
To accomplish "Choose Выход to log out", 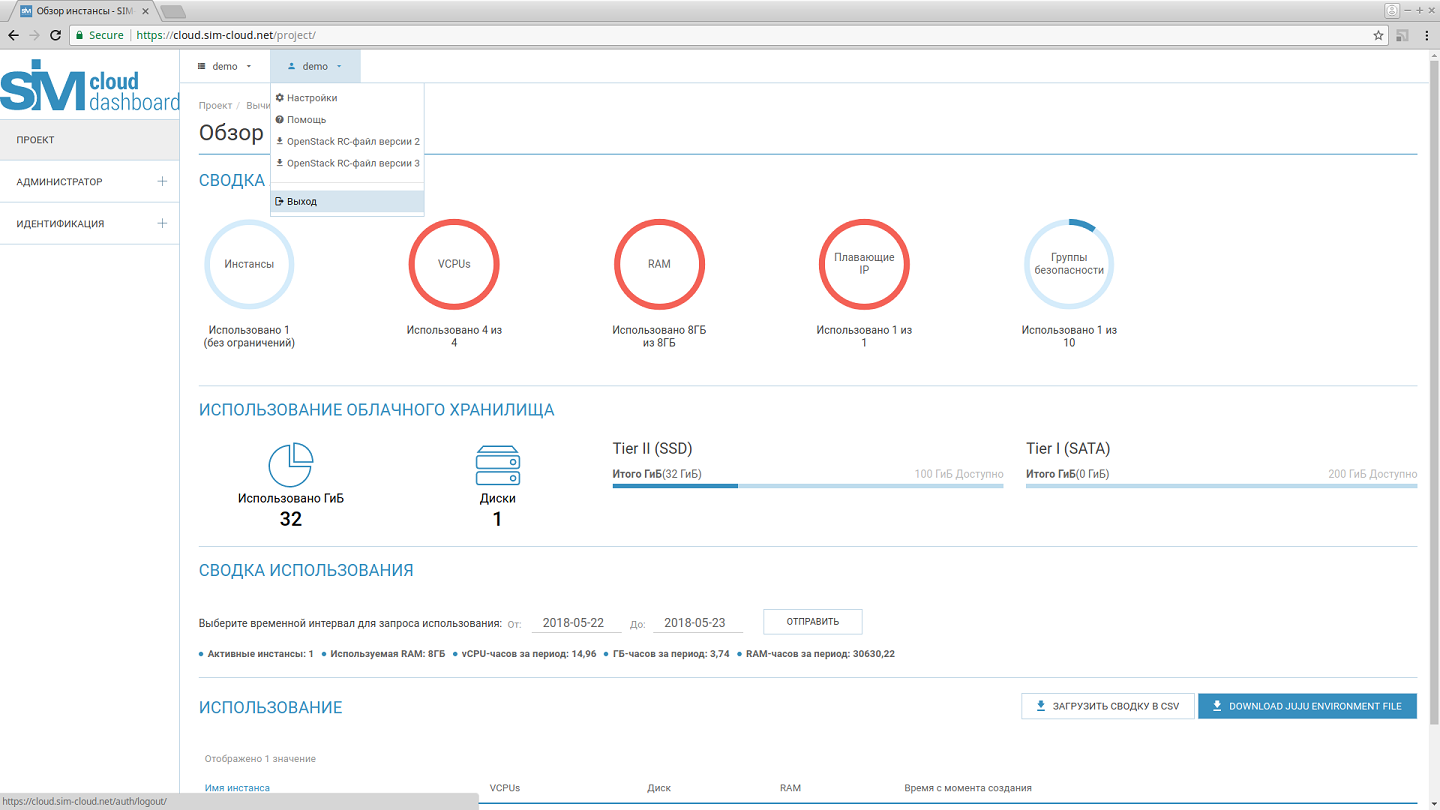I will [x=302, y=202].
